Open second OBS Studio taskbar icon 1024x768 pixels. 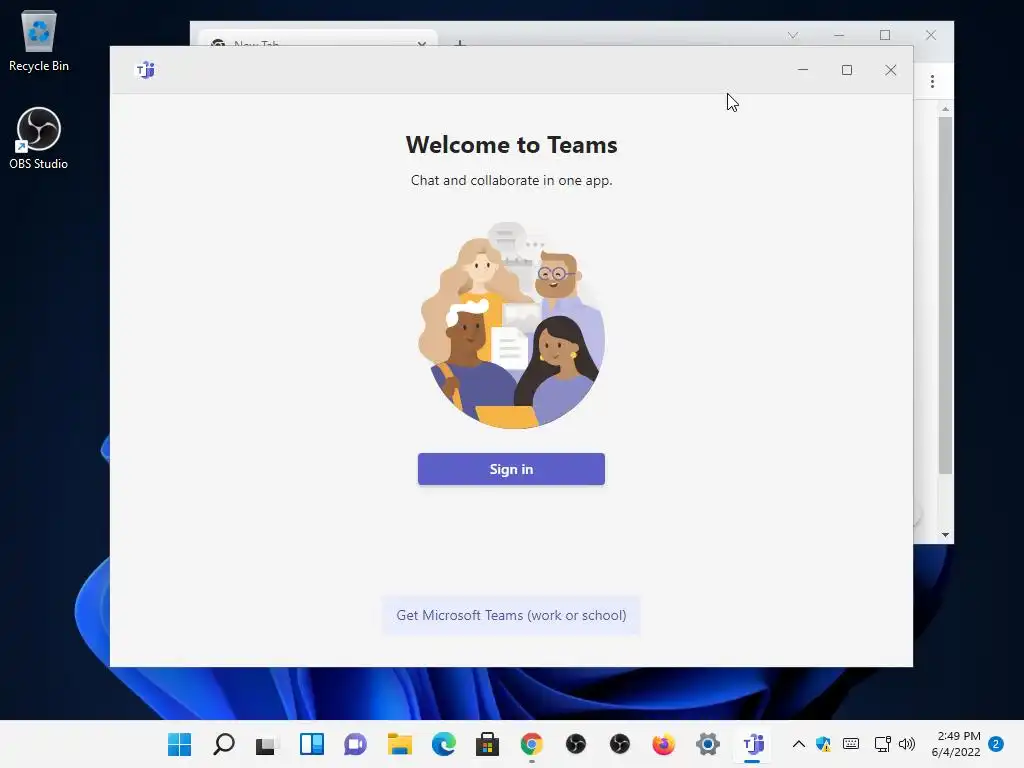pyautogui.click(x=619, y=744)
